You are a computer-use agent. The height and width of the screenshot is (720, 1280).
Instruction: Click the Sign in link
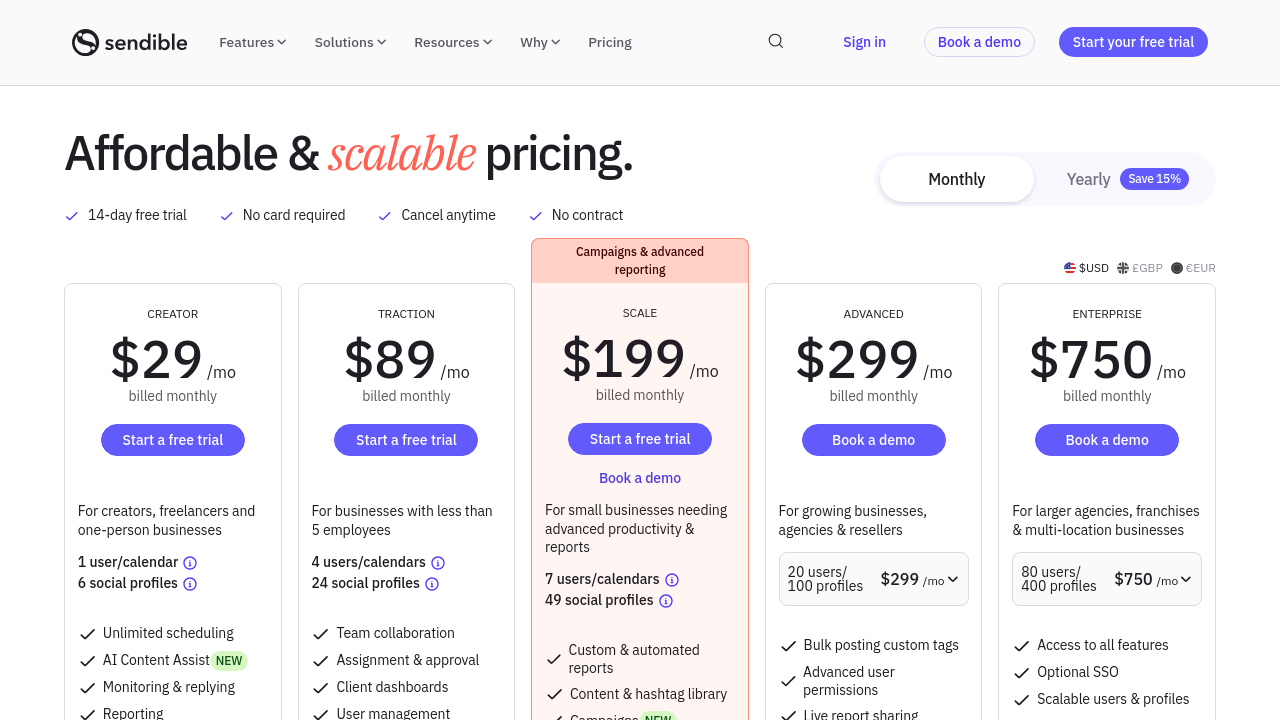tap(864, 42)
